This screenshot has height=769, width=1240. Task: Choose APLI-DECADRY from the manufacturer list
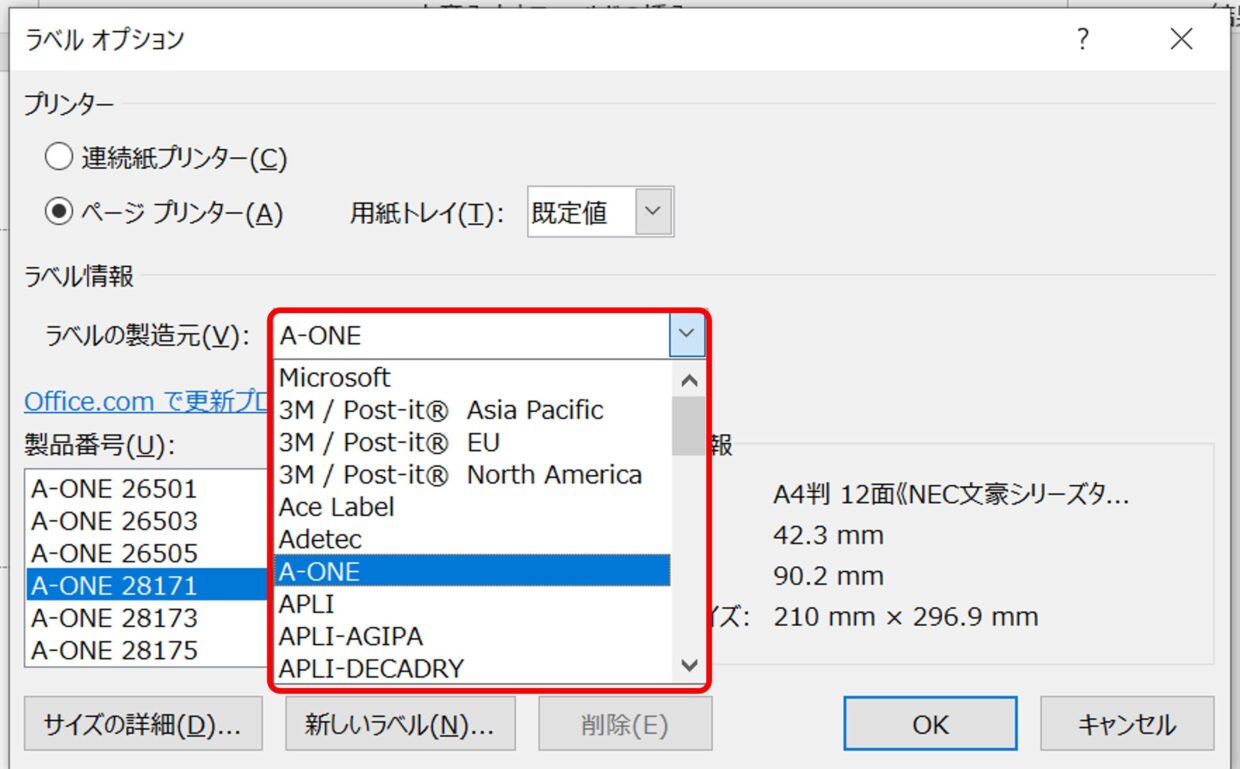pos(472,667)
